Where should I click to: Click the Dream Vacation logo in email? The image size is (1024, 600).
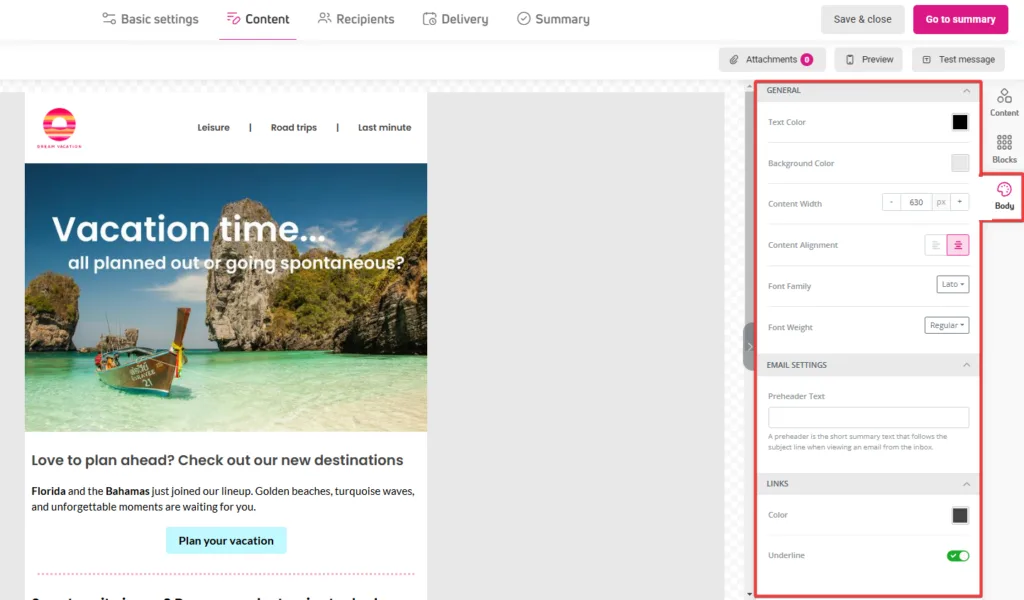click(x=59, y=128)
